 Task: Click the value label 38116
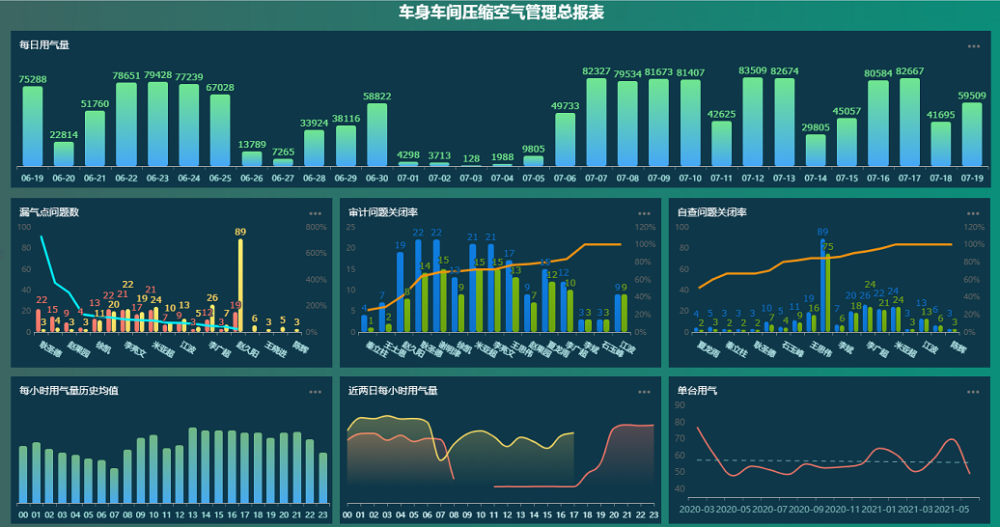346,119
